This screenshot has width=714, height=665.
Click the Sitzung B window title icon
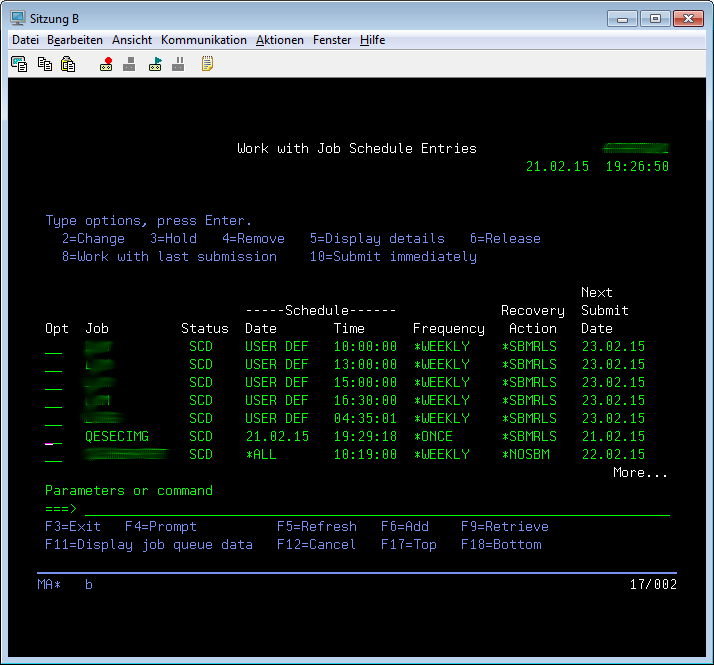(x=17, y=17)
